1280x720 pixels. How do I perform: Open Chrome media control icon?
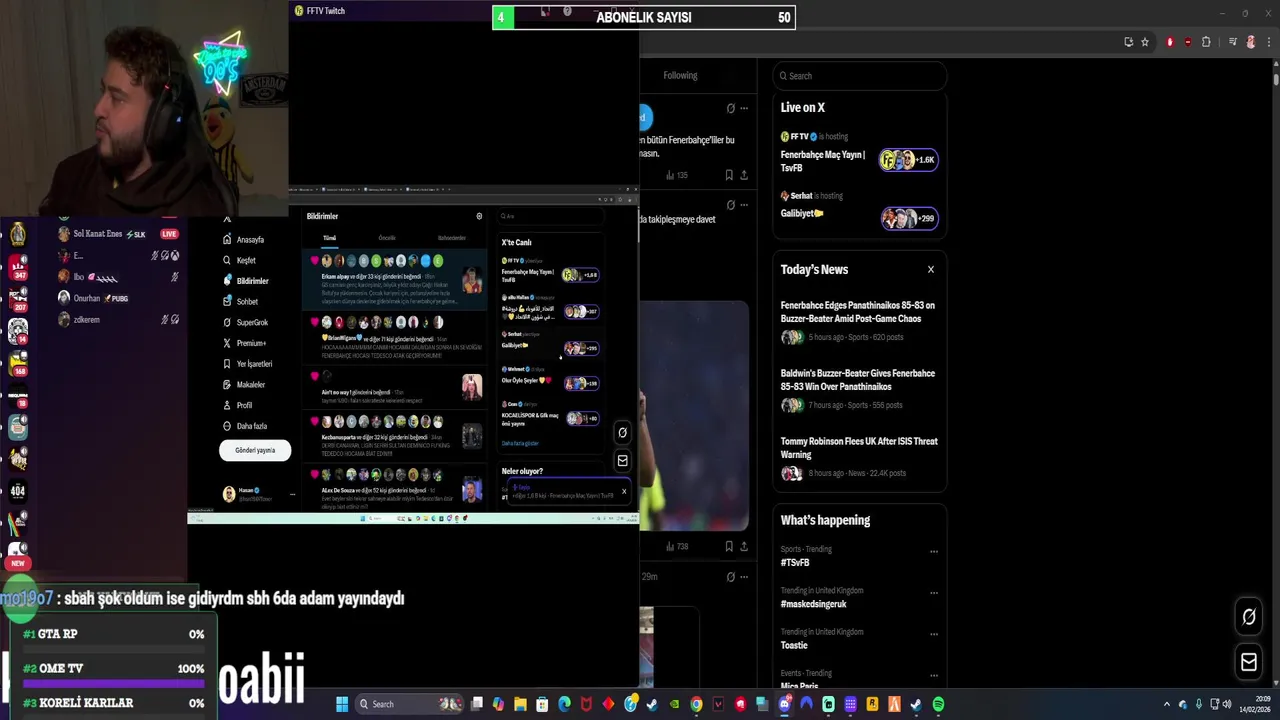(x=1233, y=42)
